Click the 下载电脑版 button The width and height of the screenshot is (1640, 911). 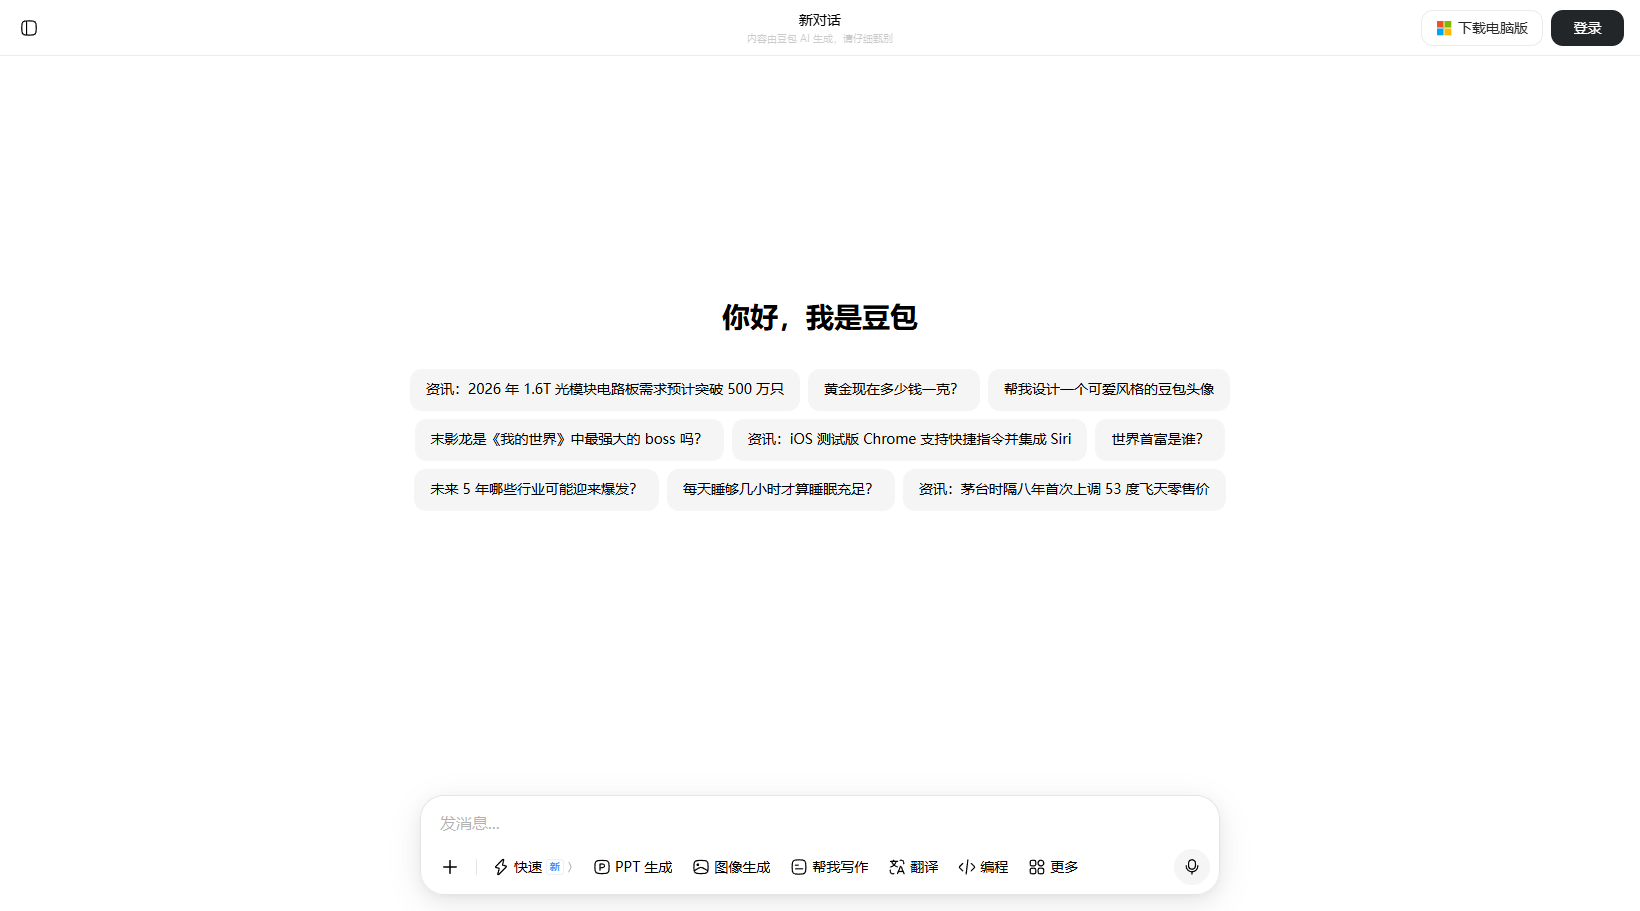[x=1482, y=28]
